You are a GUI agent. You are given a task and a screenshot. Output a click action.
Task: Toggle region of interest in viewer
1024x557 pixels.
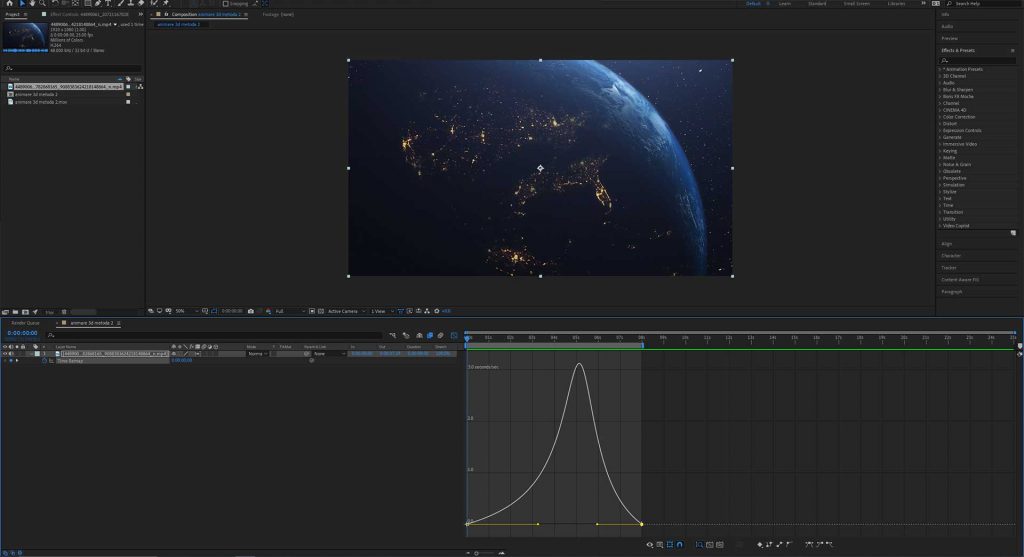tap(312, 311)
